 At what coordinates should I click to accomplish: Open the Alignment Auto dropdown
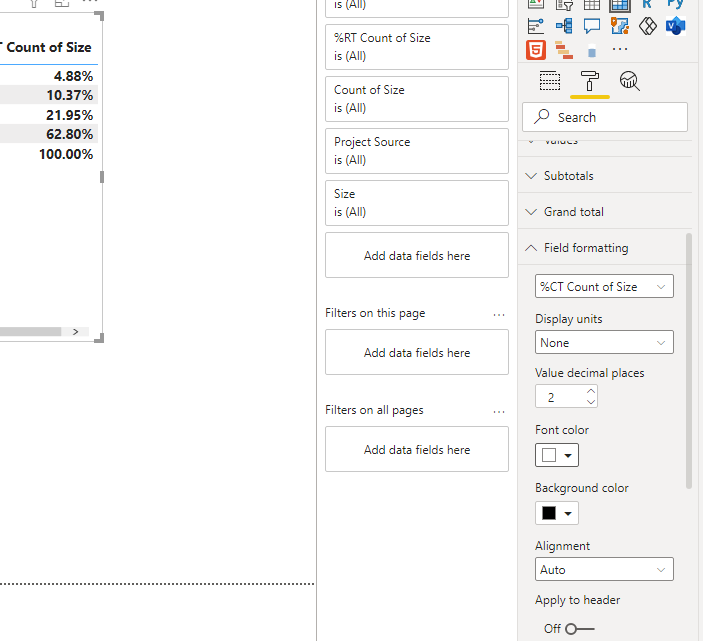[x=604, y=569]
